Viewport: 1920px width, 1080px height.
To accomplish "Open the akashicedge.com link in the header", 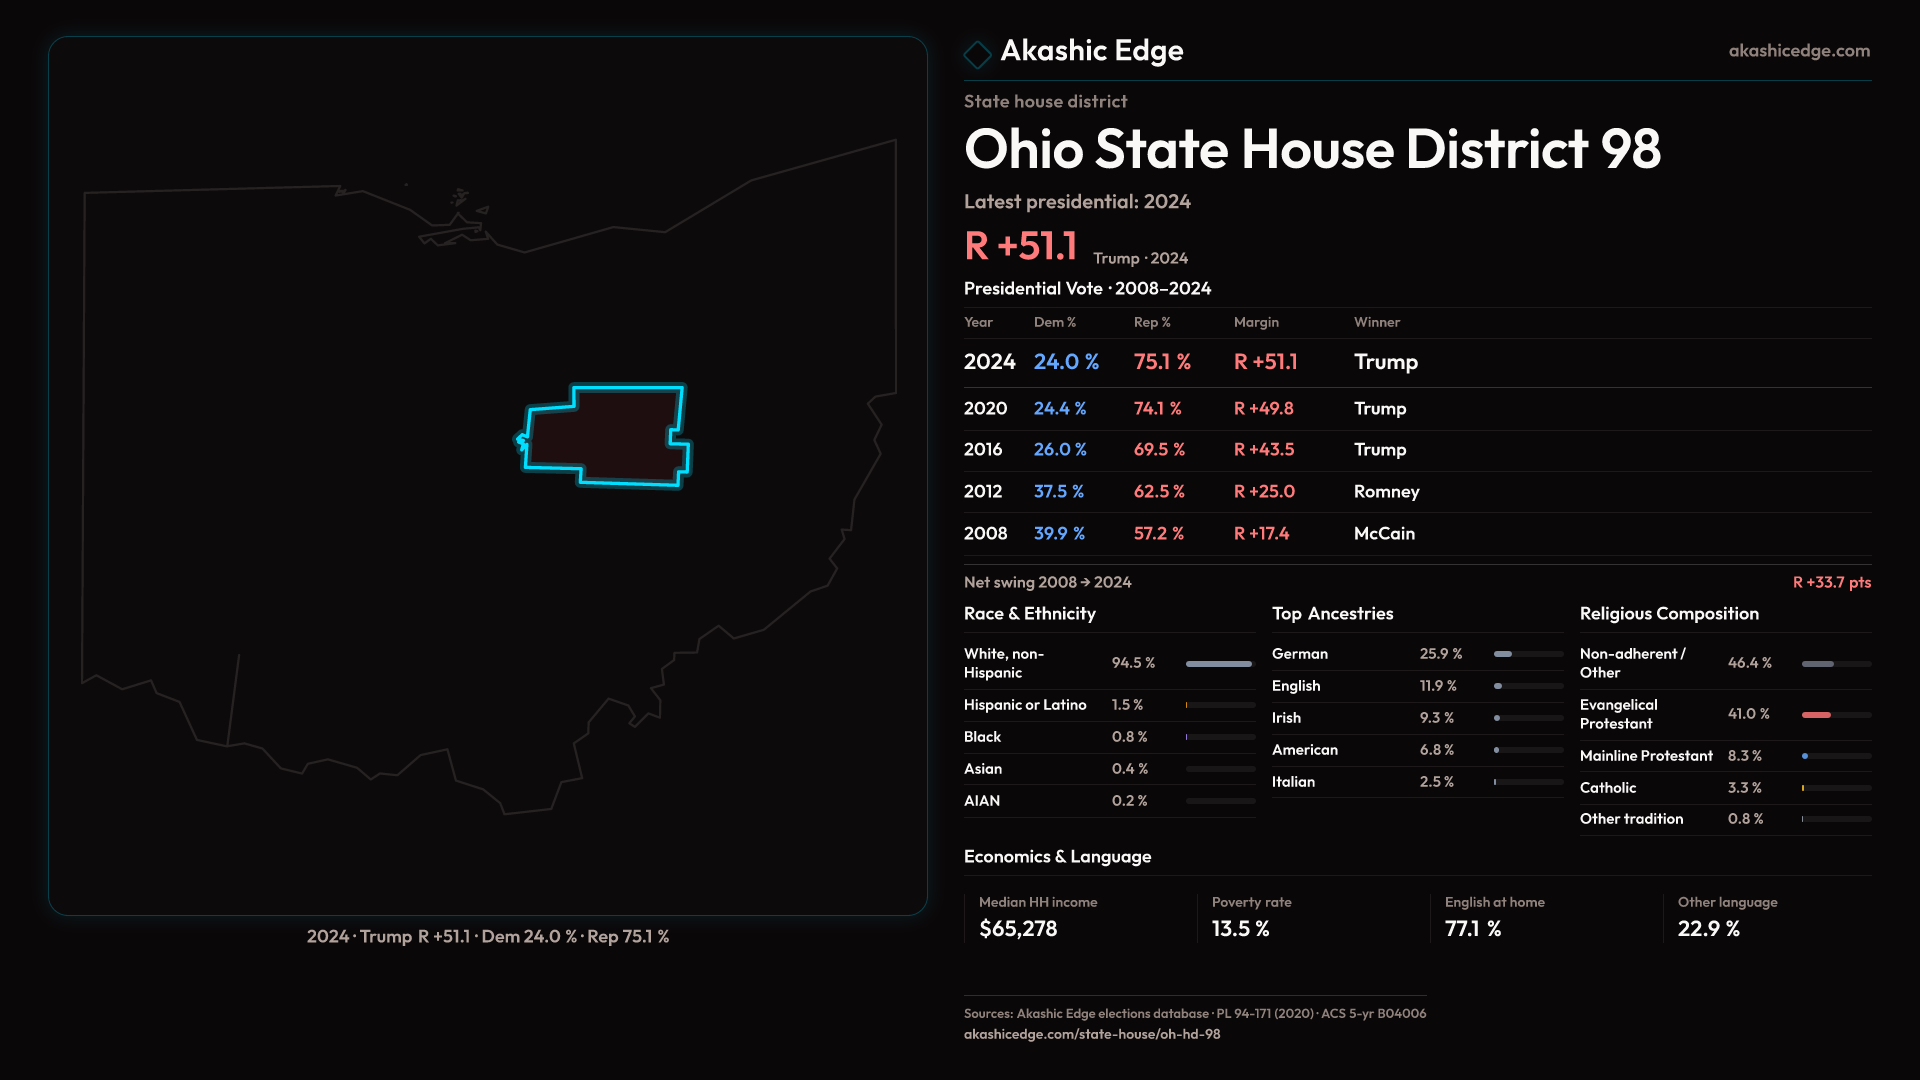I will (1798, 51).
